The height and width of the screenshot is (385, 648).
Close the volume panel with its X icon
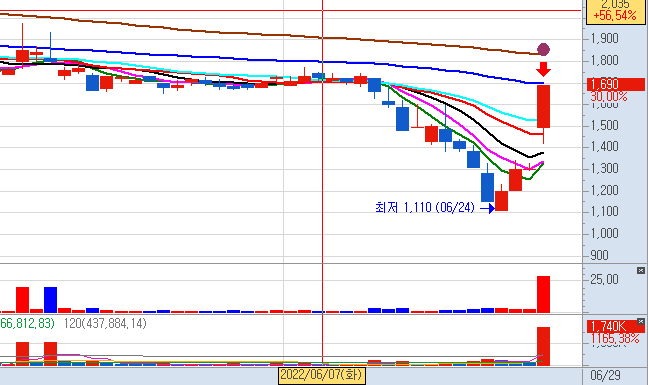[641, 271]
